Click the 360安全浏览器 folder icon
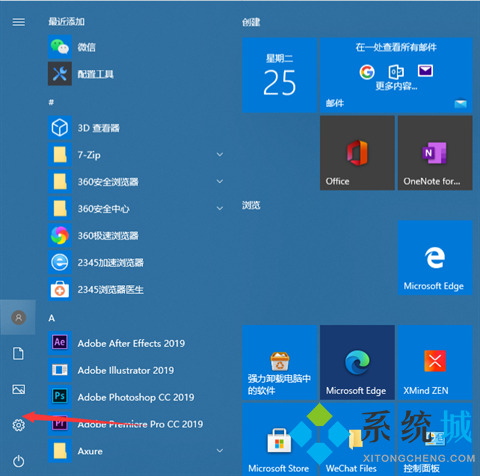Screen dimensions: 480x476 click(60, 182)
